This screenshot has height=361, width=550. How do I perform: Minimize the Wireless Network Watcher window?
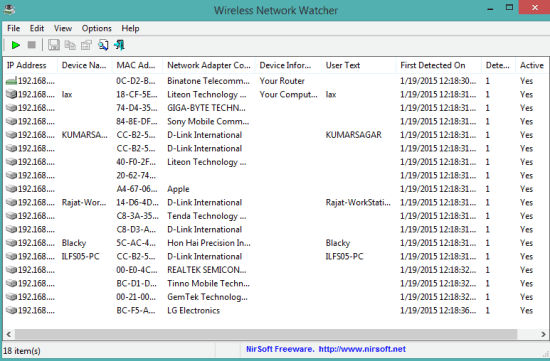(x=490, y=8)
